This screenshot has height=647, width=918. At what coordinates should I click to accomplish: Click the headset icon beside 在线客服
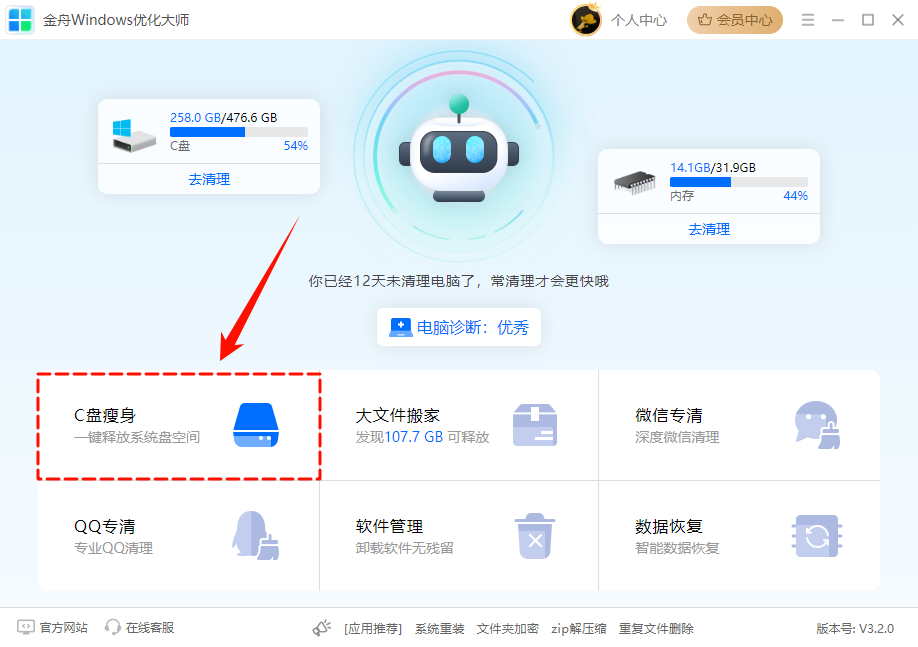pyautogui.click(x=113, y=628)
